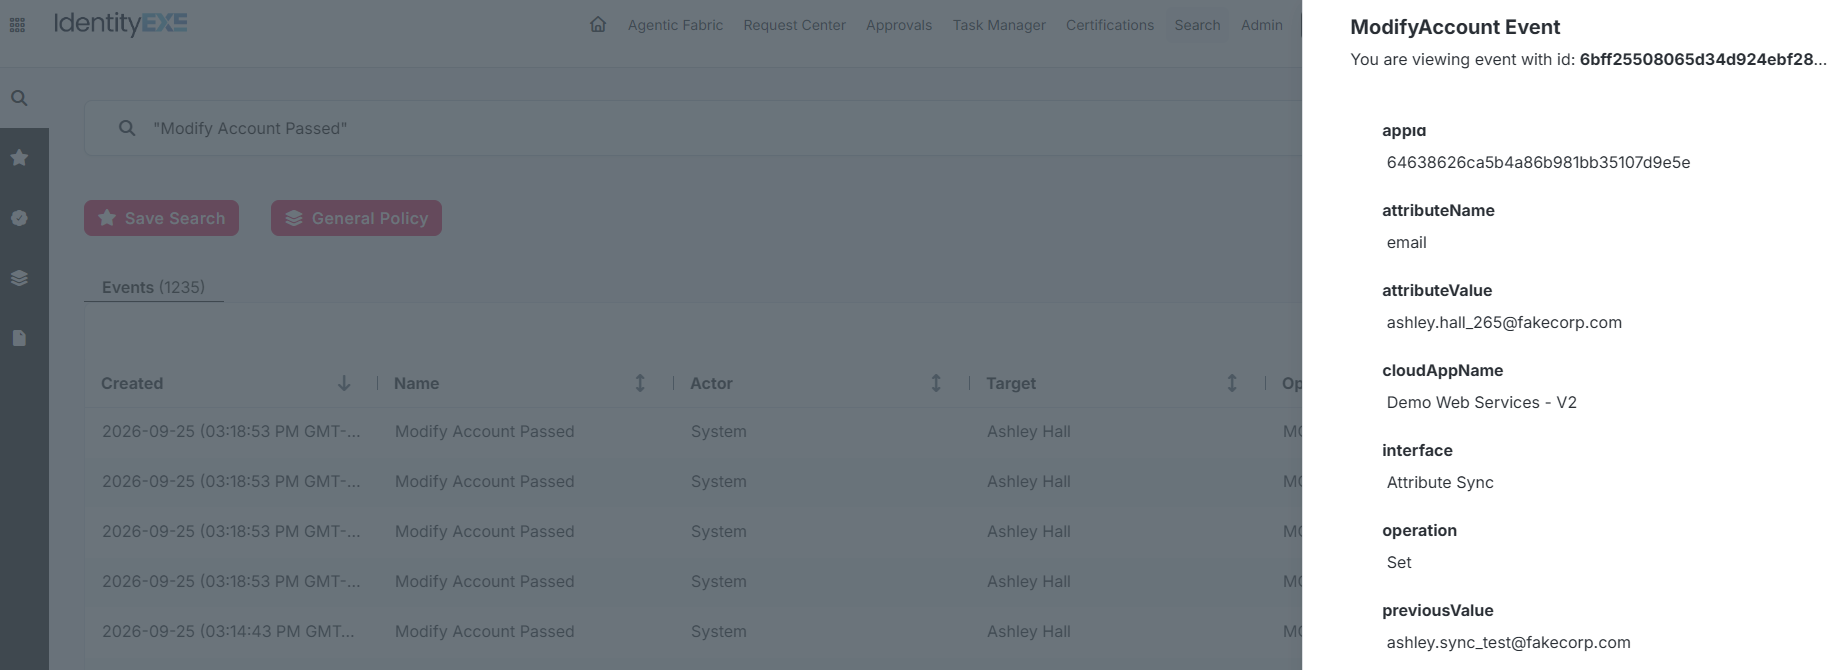
Task: Select interface value Attribute Sync
Action: click(1440, 482)
